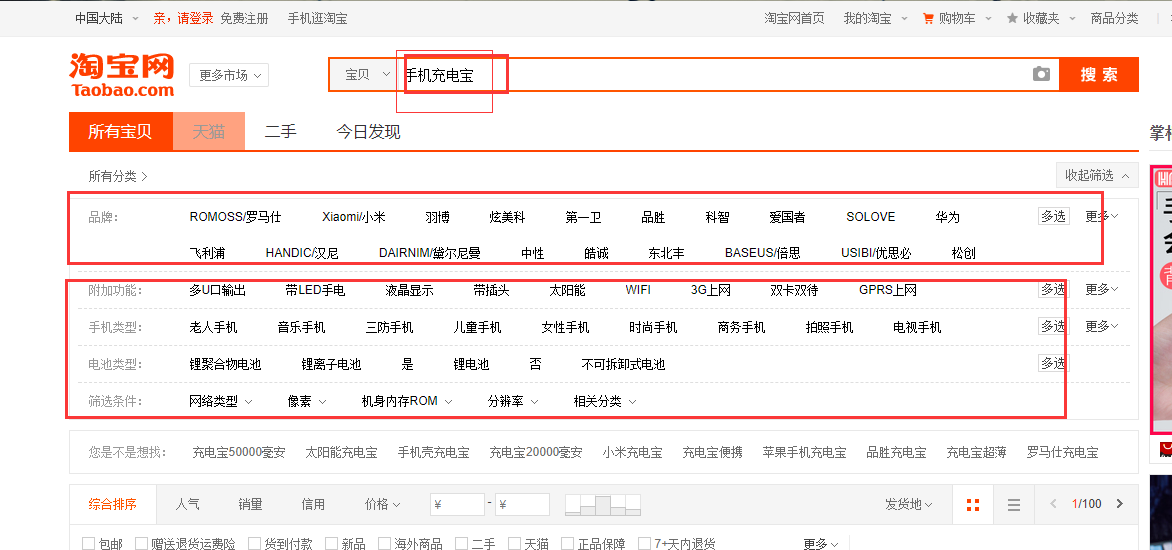Filter by brand 华为

[x=947, y=217]
